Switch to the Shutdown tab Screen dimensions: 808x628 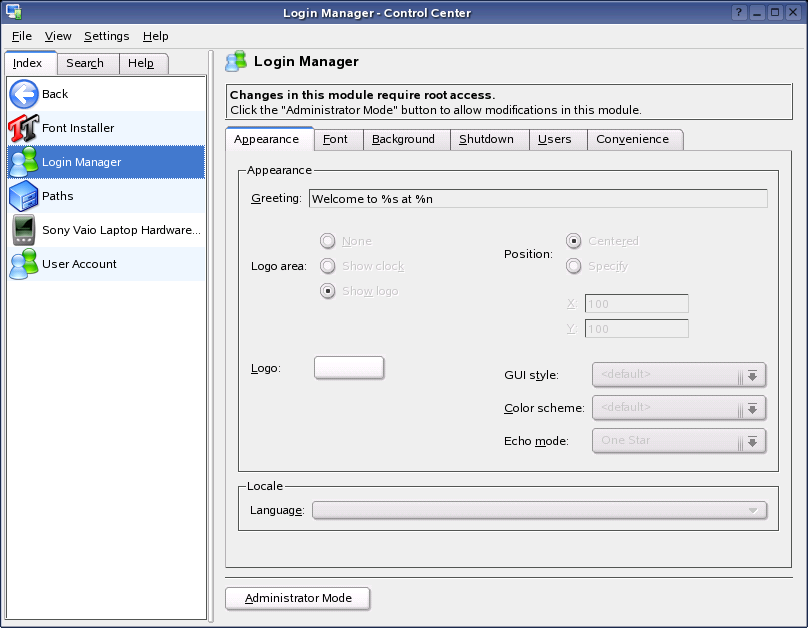point(487,139)
